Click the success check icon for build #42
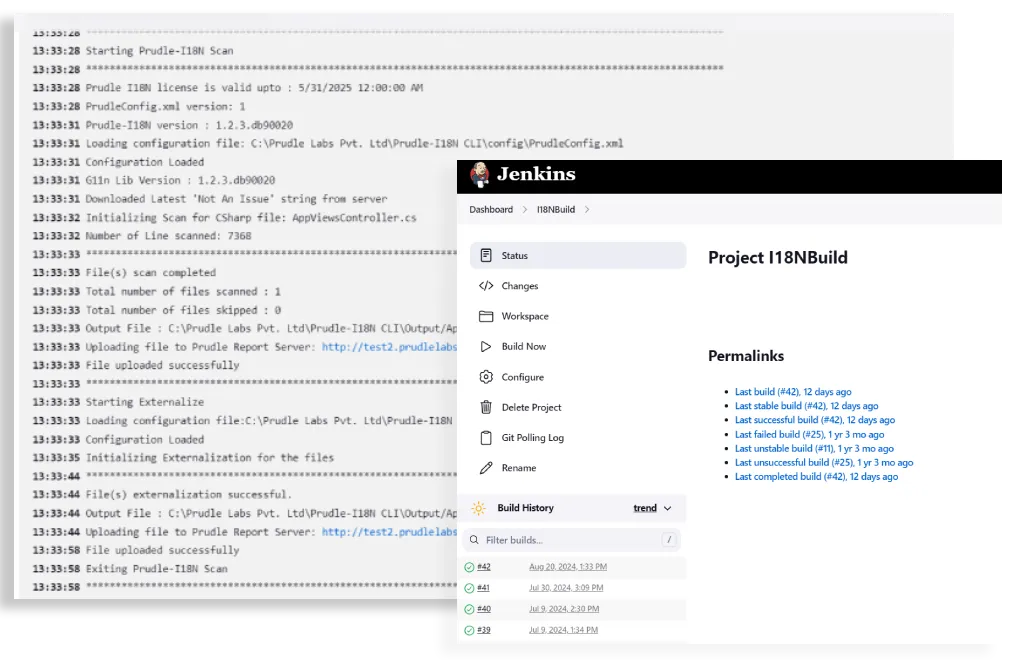Screen dimensions: 1024x660 click(469, 567)
